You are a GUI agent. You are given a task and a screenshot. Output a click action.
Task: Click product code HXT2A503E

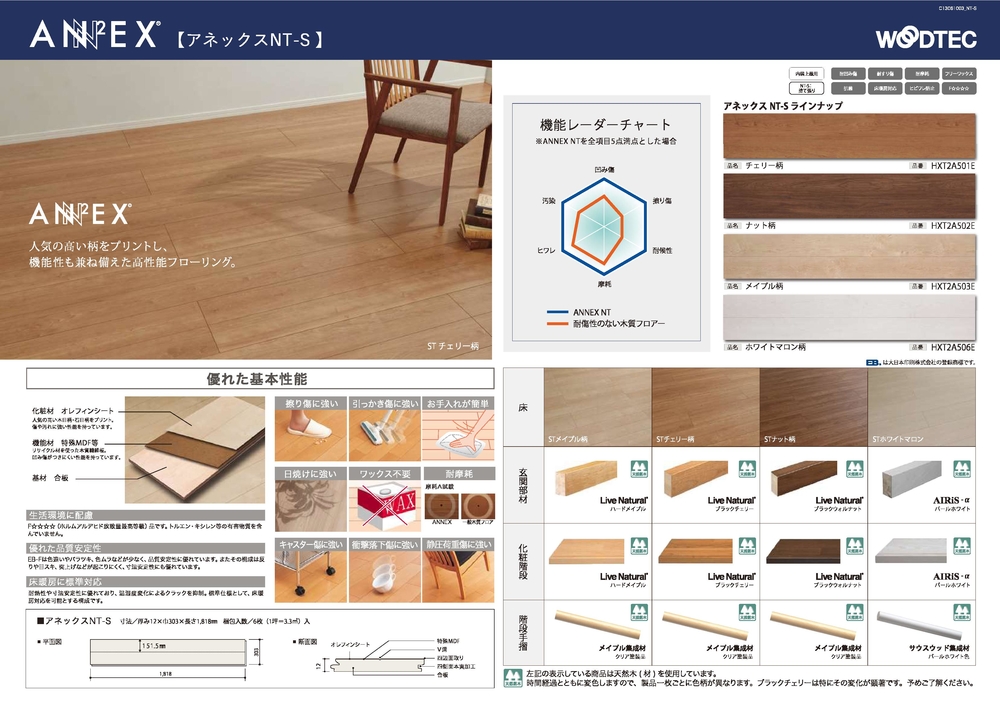click(953, 286)
